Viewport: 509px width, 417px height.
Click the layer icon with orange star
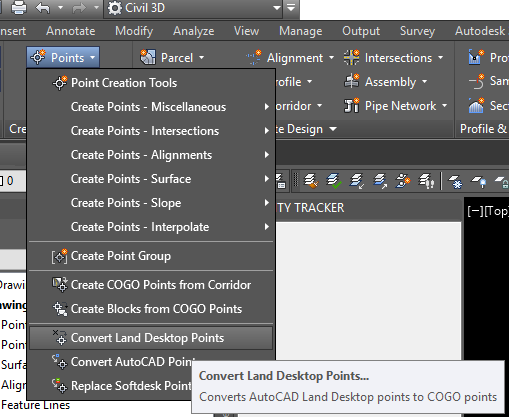[x=403, y=181]
